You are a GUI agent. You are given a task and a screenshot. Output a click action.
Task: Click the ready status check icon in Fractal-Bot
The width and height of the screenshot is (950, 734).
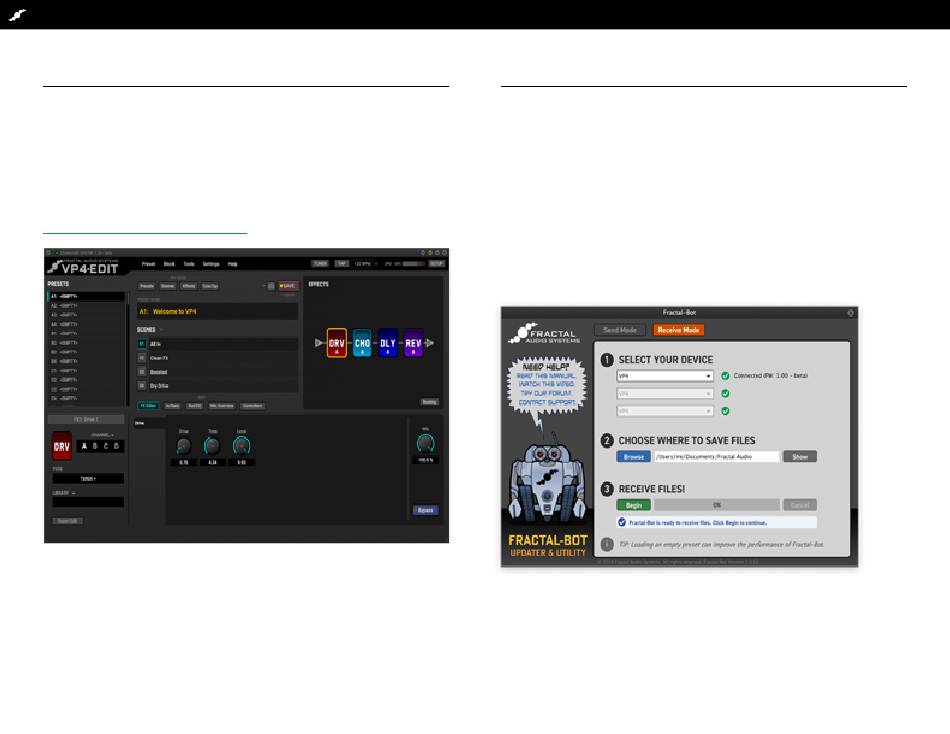pos(622,522)
